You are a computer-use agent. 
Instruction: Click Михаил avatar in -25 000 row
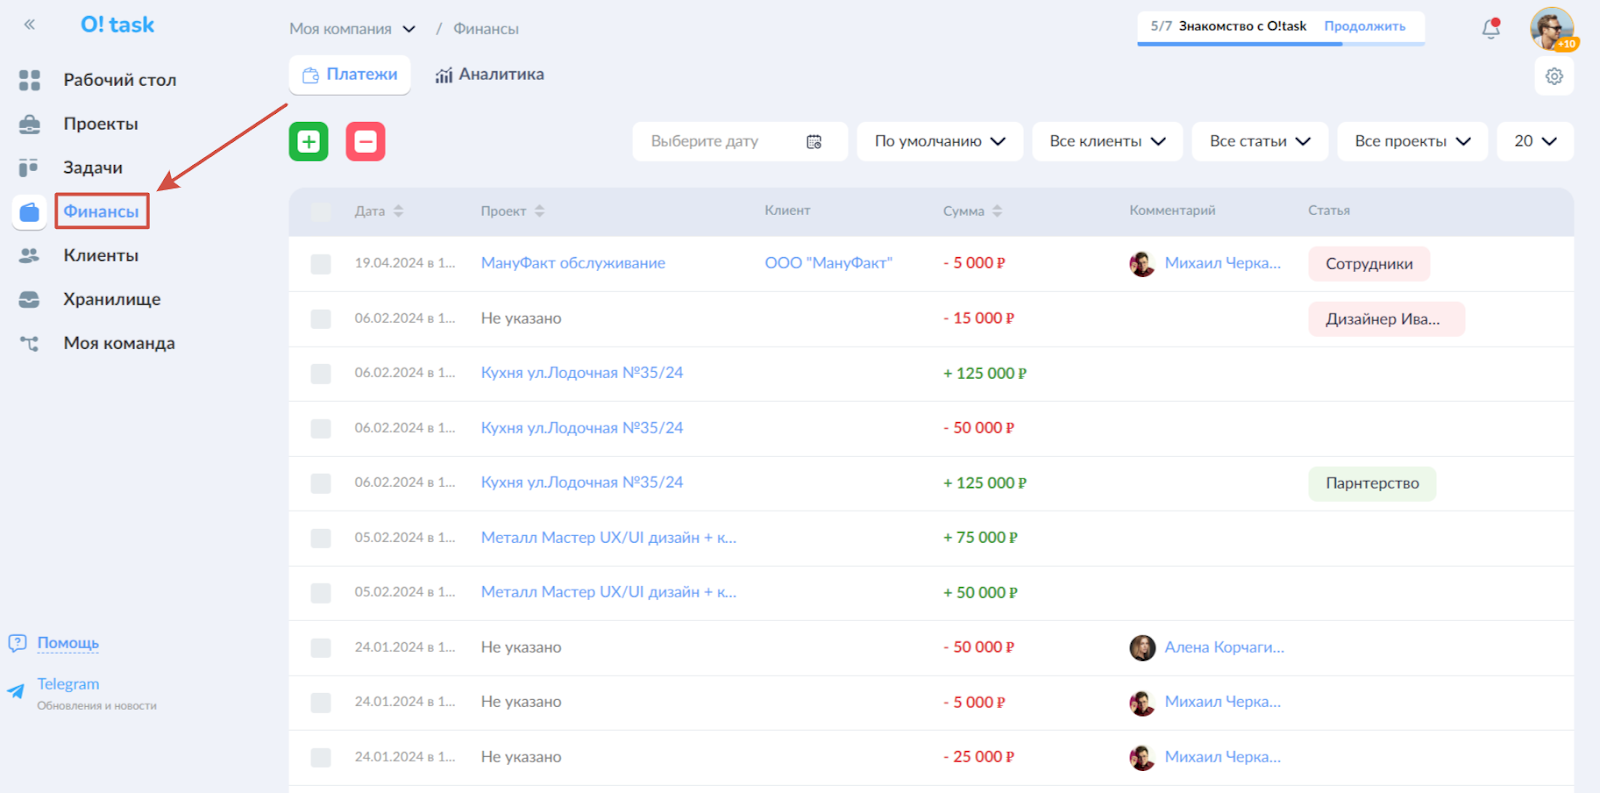click(x=1142, y=758)
